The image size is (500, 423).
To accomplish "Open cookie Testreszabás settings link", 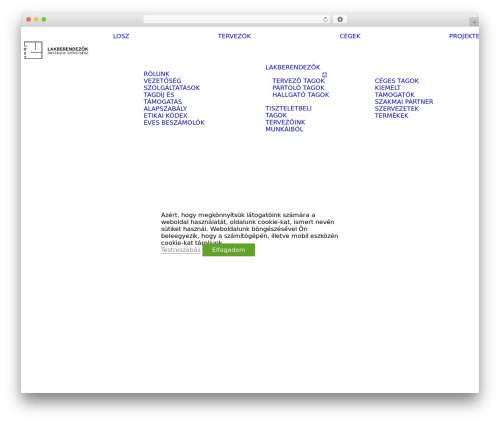I will pyautogui.click(x=181, y=250).
